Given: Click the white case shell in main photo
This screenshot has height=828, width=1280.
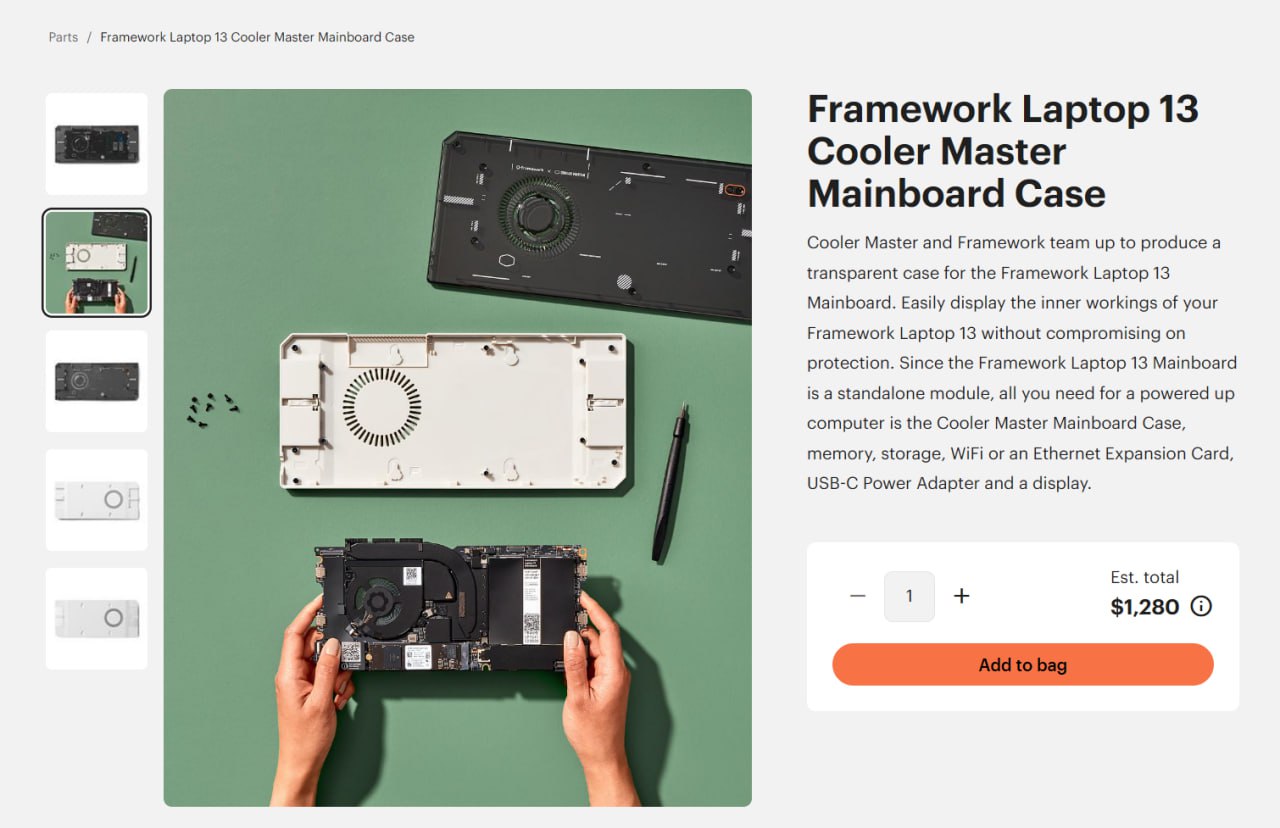Looking at the screenshot, I should point(454,412).
